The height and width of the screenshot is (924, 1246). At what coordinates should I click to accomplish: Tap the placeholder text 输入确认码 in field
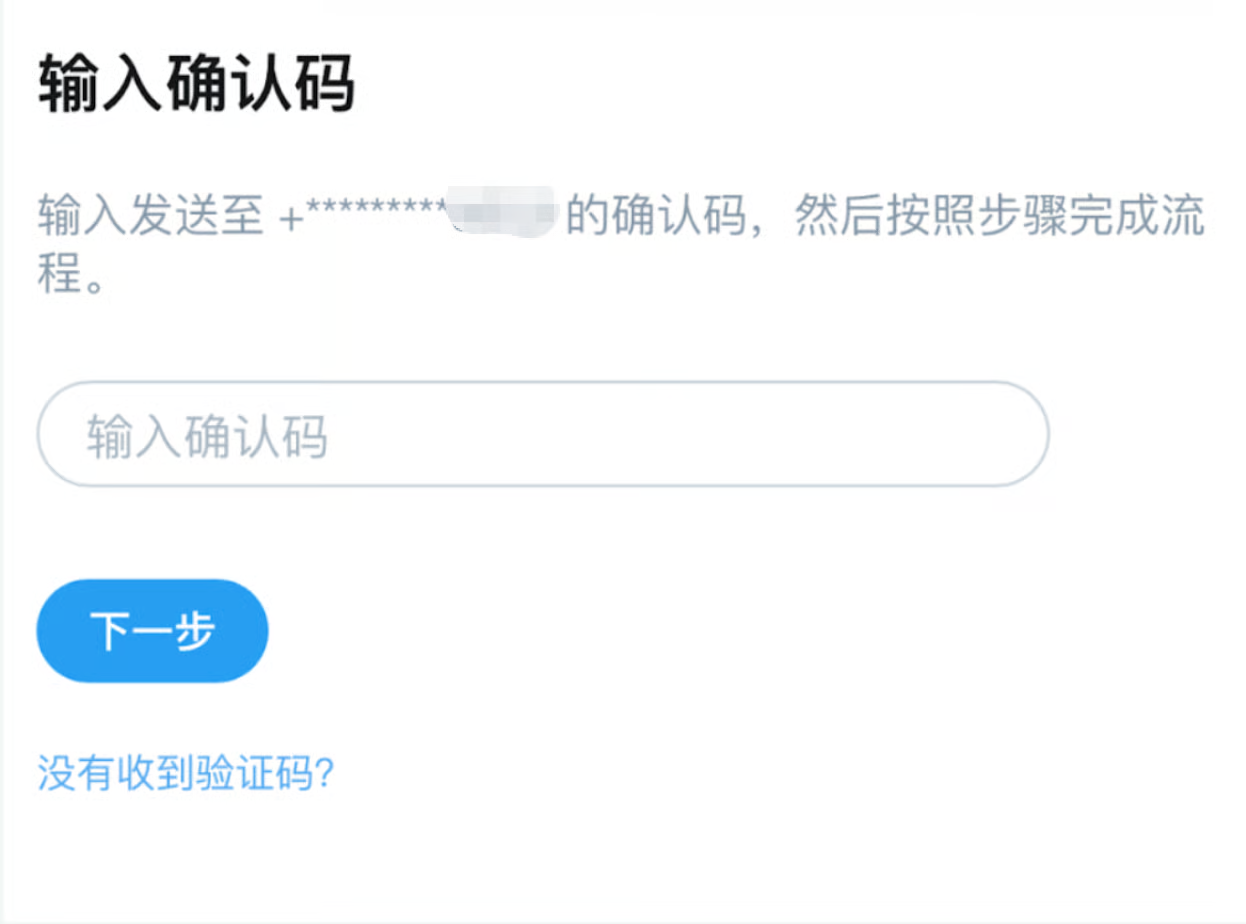tap(207, 437)
